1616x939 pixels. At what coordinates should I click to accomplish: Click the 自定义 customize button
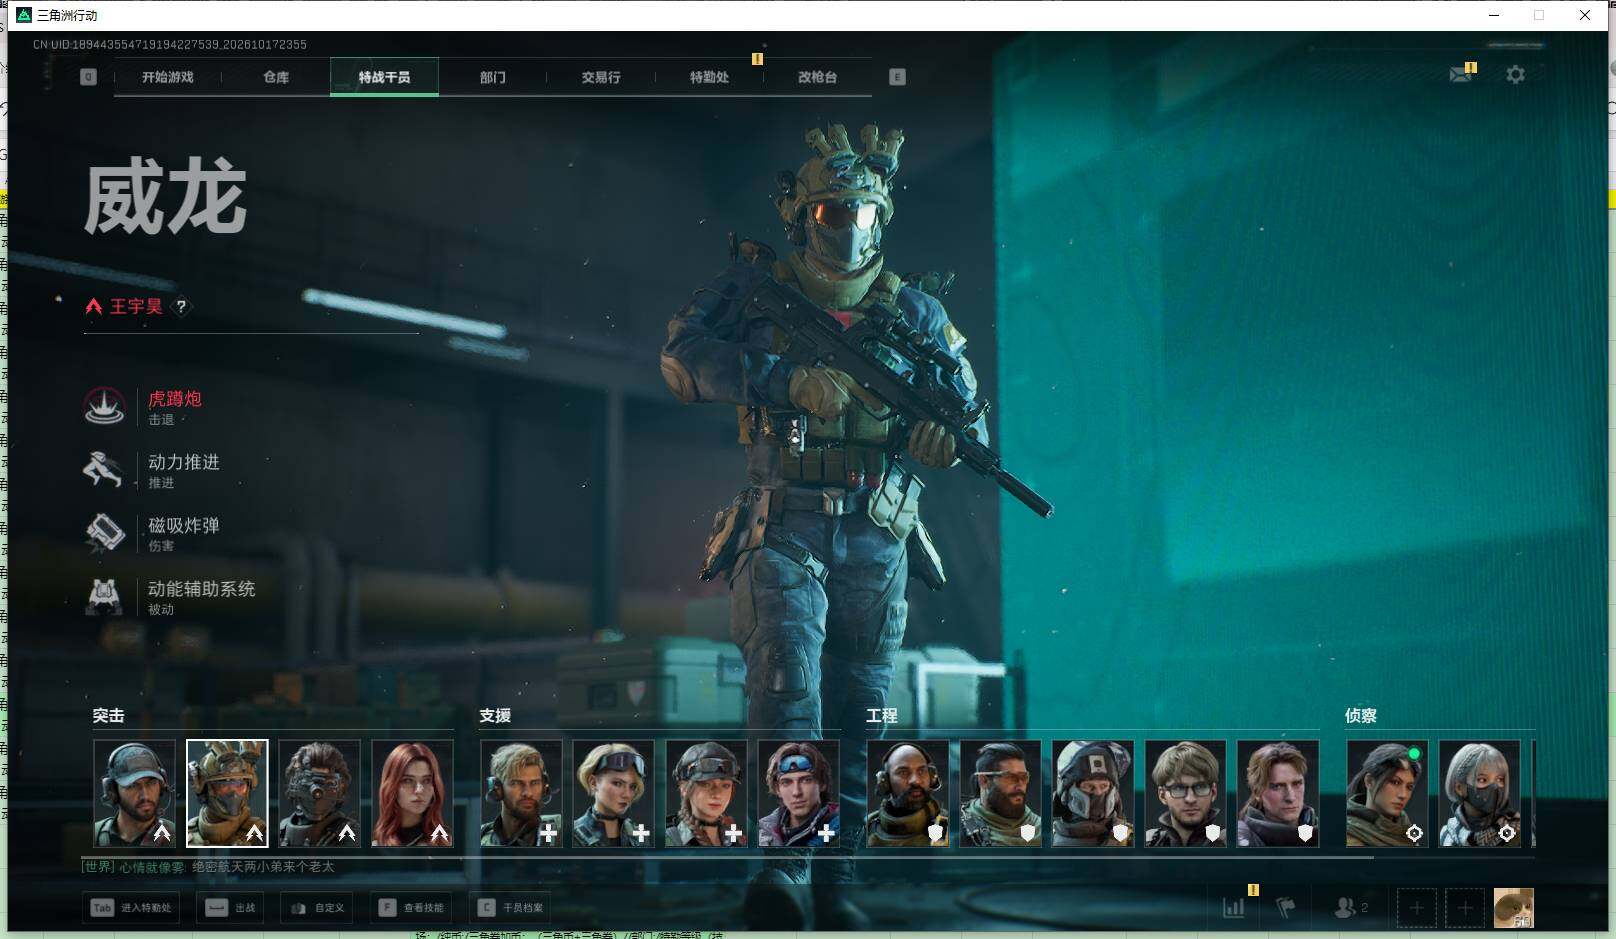tap(318, 908)
